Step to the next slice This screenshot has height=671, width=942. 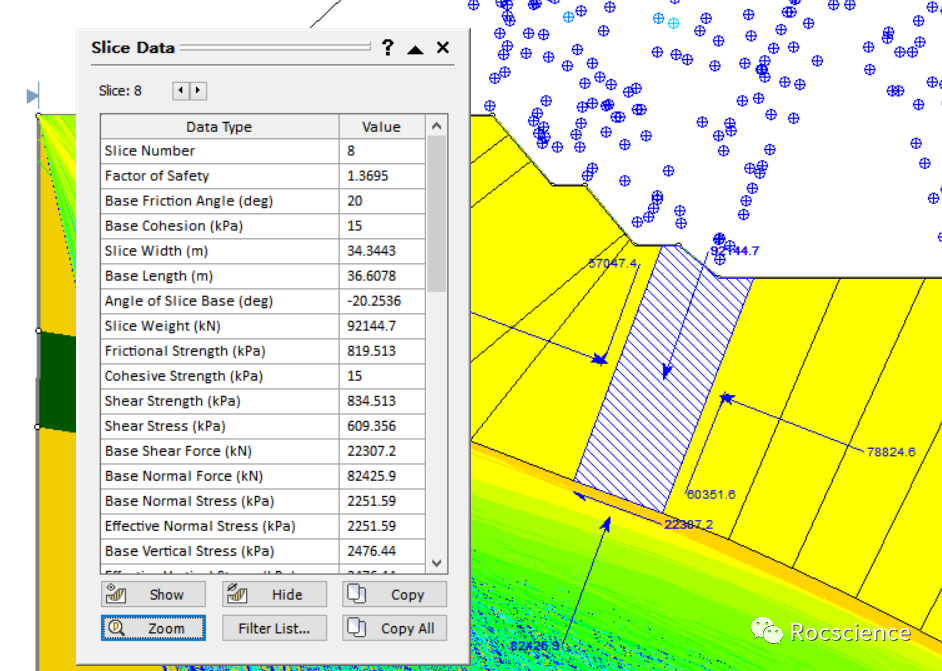pos(198,91)
